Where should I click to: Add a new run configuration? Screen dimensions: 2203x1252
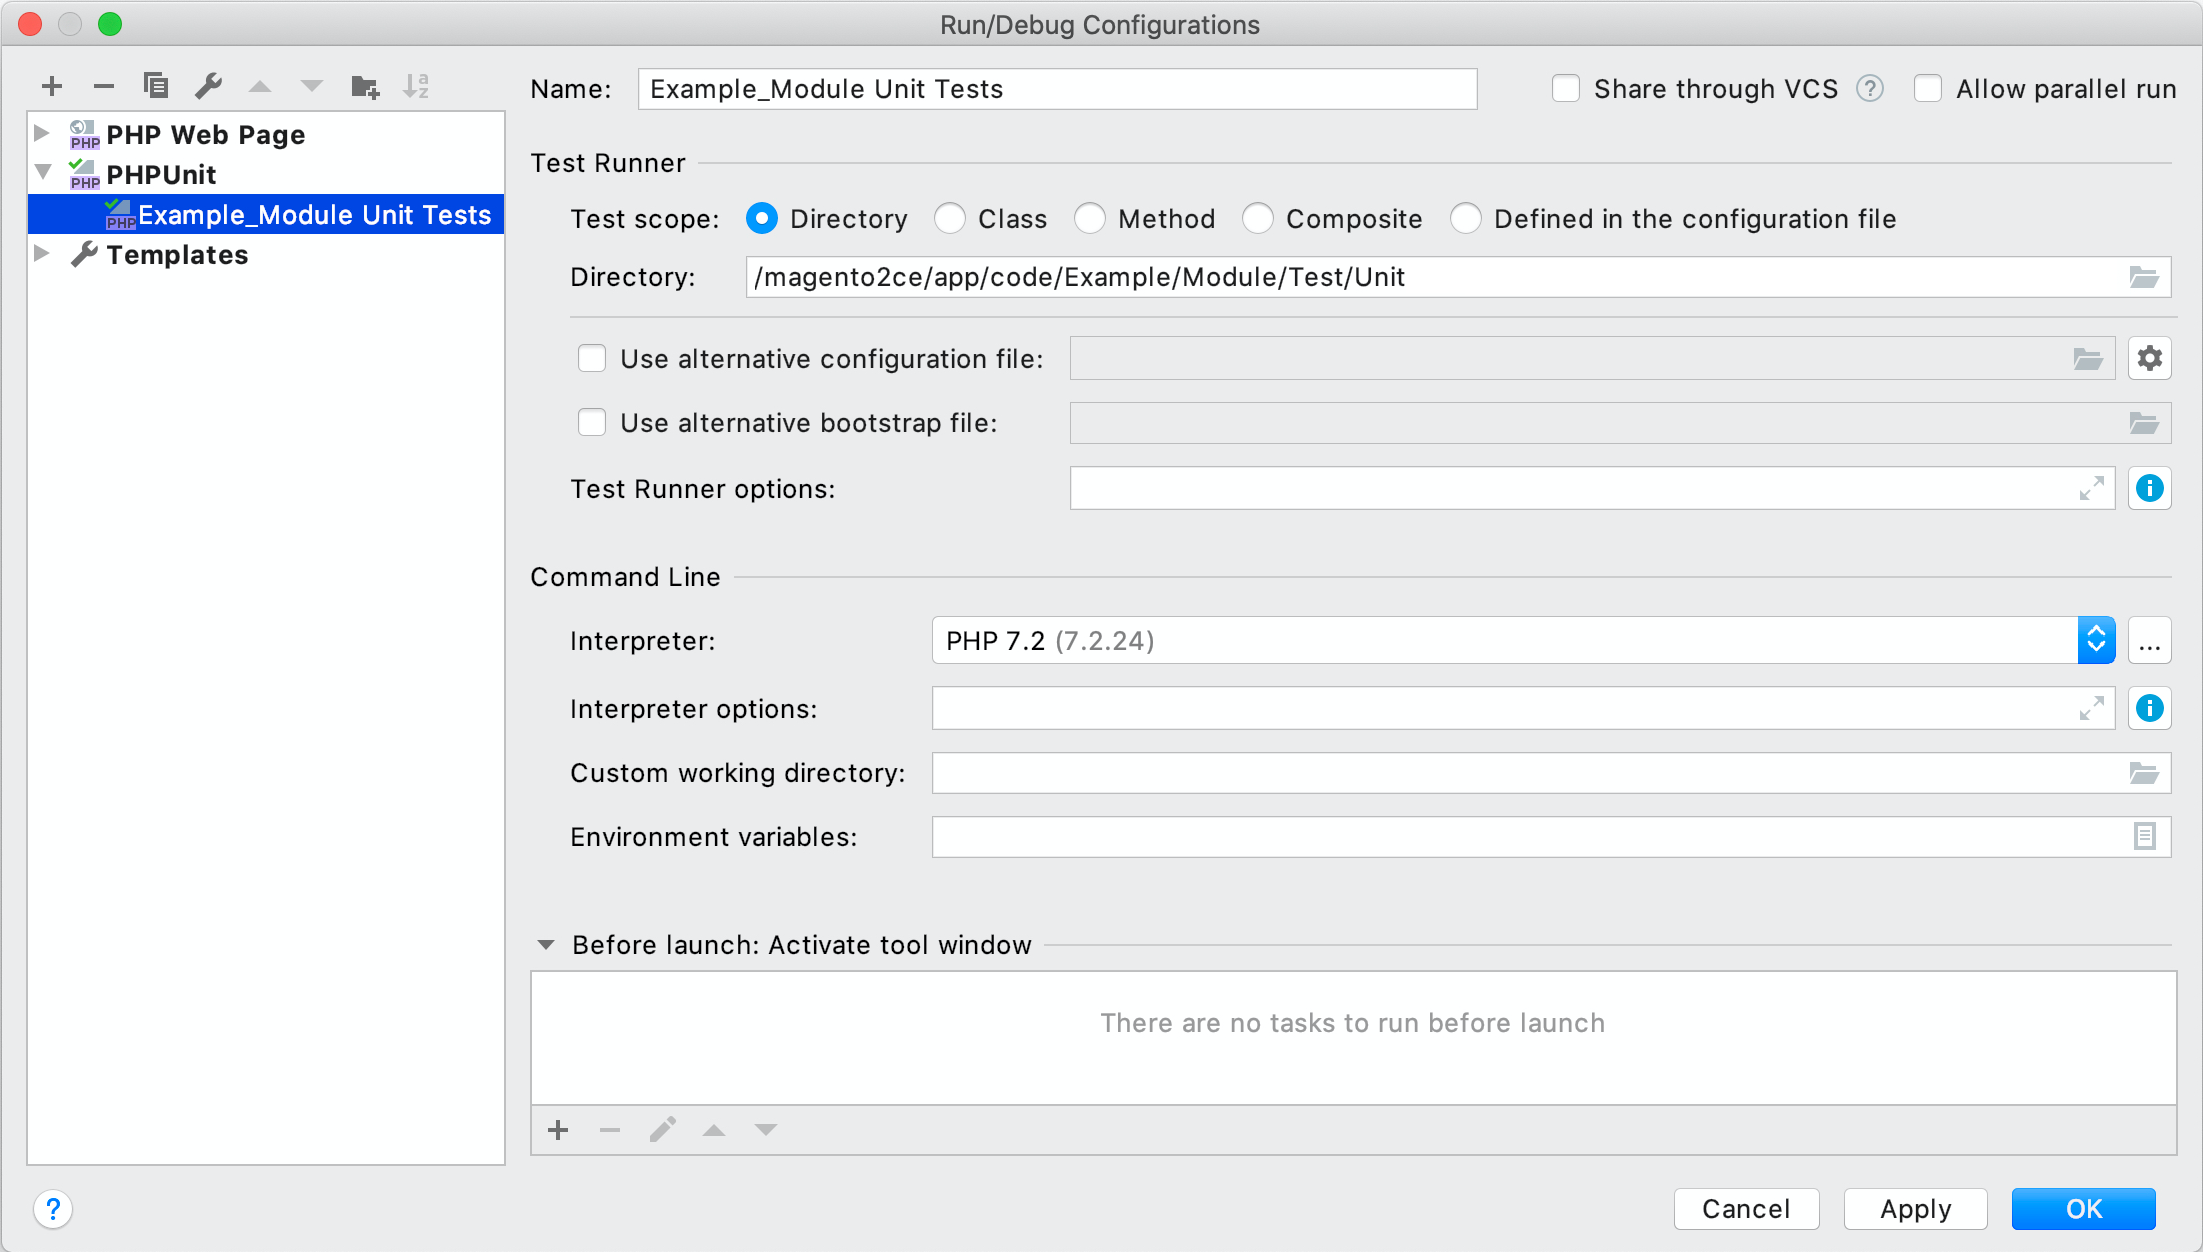pyautogui.click(x=52, y=86)
